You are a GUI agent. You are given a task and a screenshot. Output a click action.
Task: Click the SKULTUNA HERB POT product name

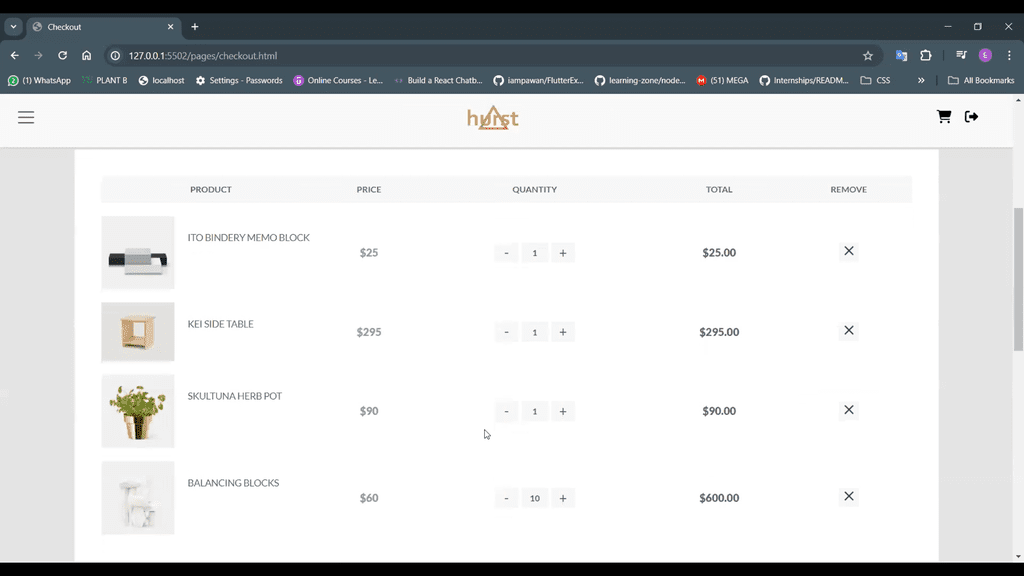[x=234, y=396]
